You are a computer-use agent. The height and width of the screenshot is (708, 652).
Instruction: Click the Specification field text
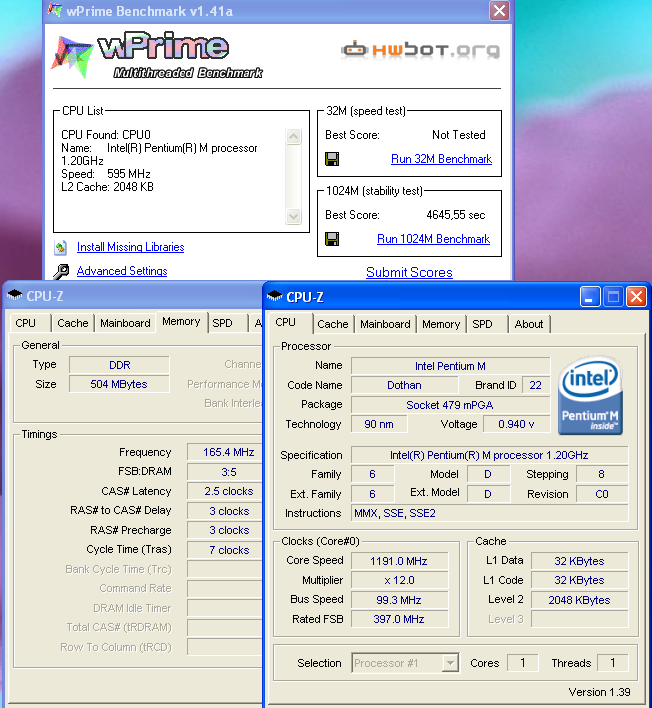[x=489, y=455]
